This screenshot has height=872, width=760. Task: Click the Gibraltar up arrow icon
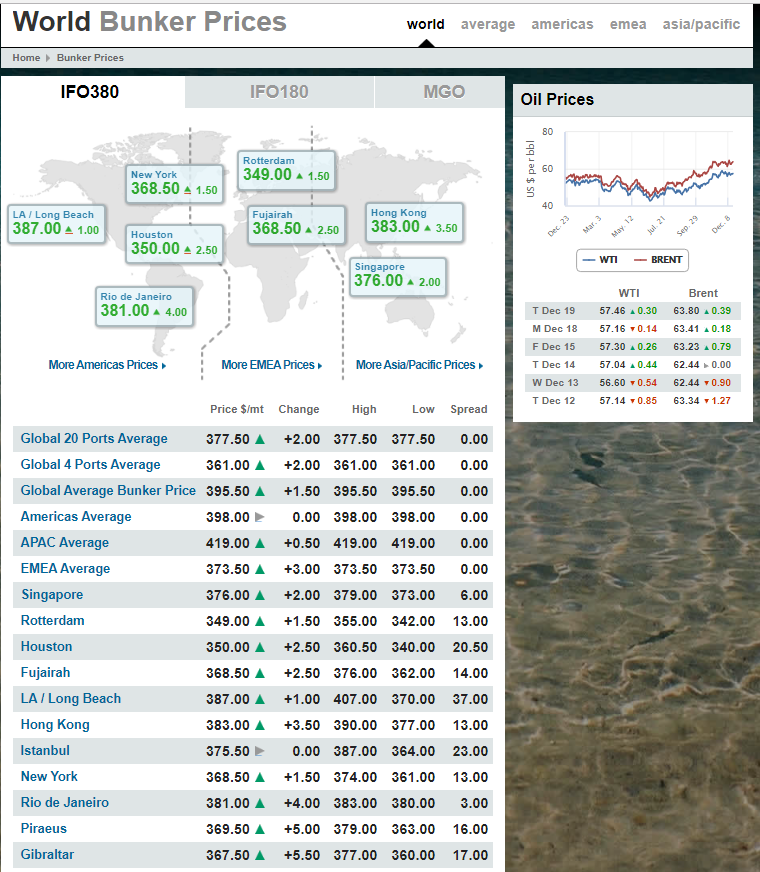click(x=260, y=855)
